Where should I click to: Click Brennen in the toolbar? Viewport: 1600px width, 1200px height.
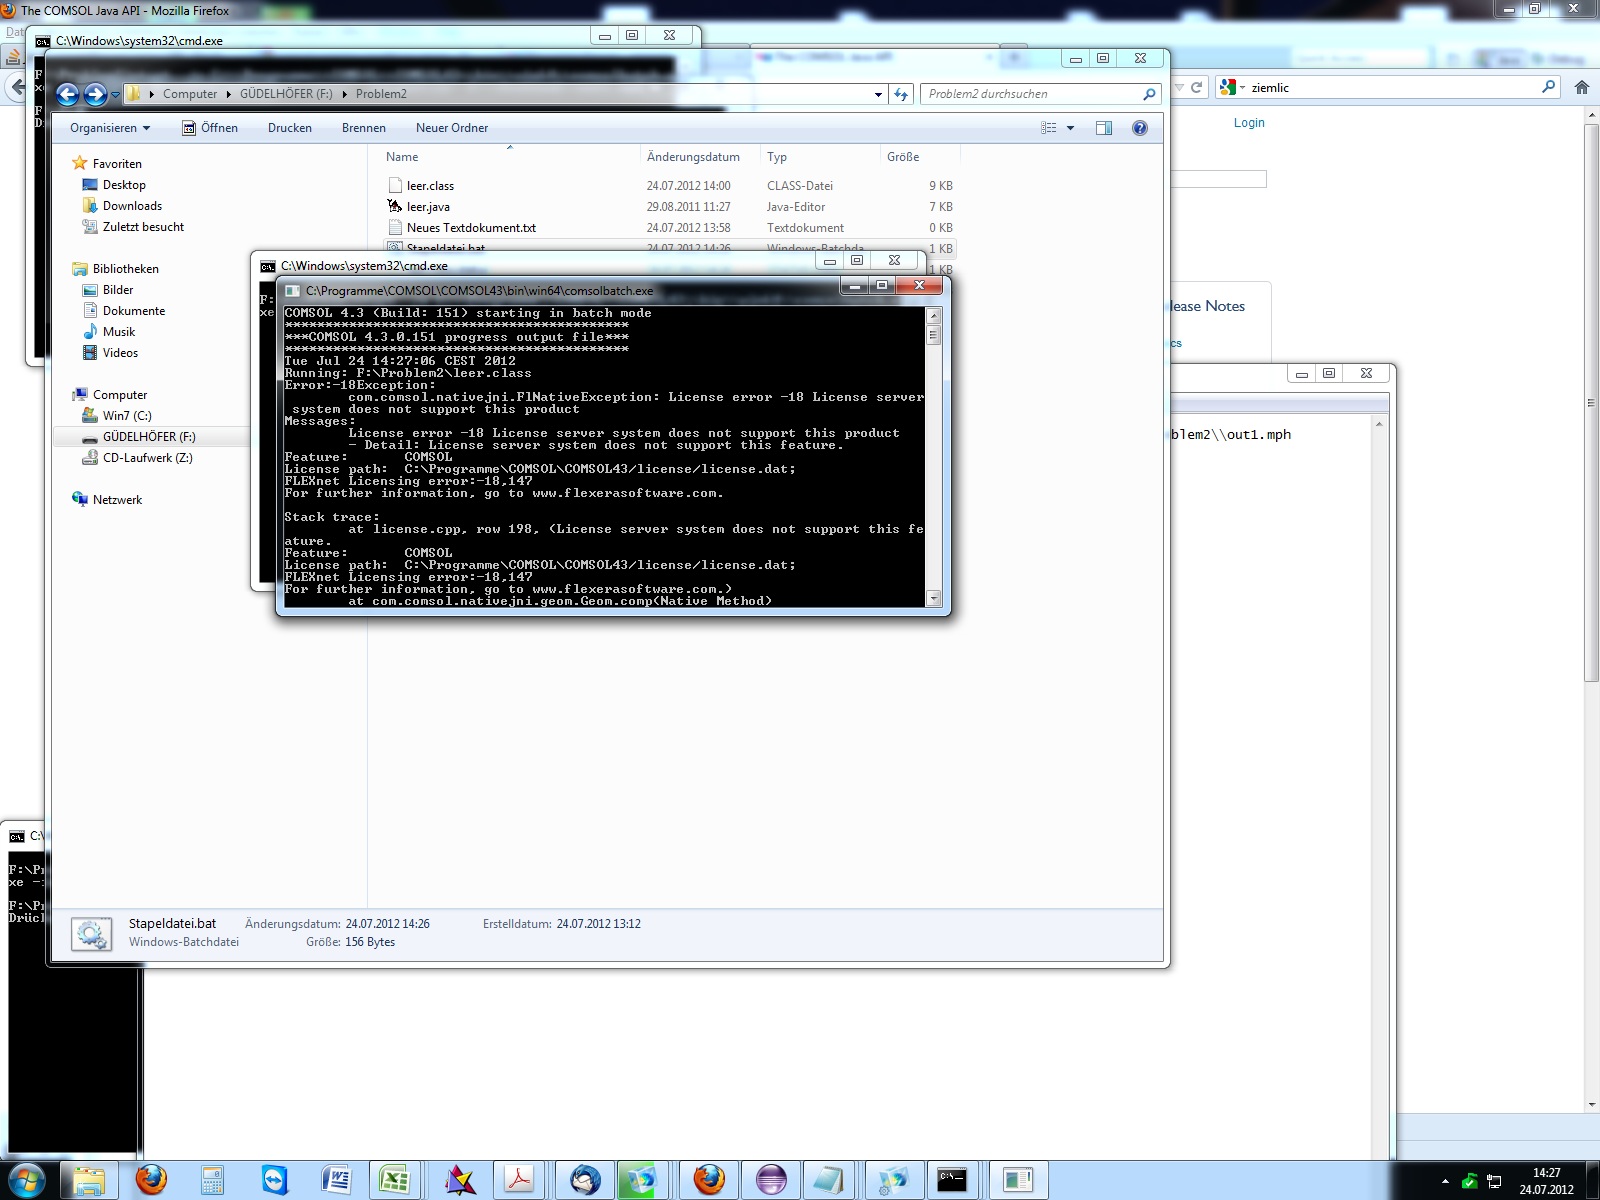point(363,128)
